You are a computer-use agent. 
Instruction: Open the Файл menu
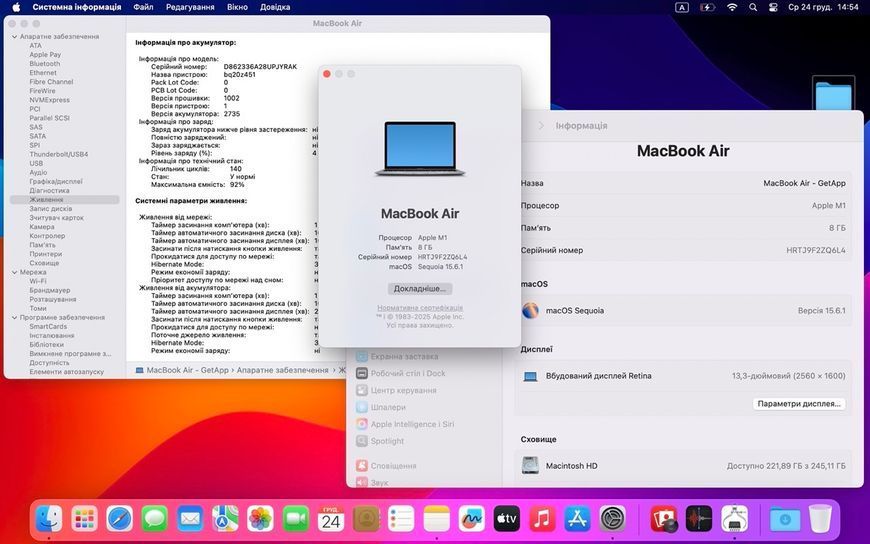pos(143,7)
